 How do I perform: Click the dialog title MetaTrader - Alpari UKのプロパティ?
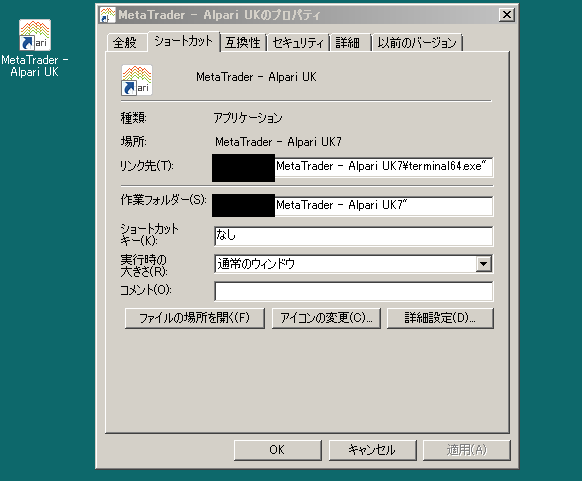(219, 15)
